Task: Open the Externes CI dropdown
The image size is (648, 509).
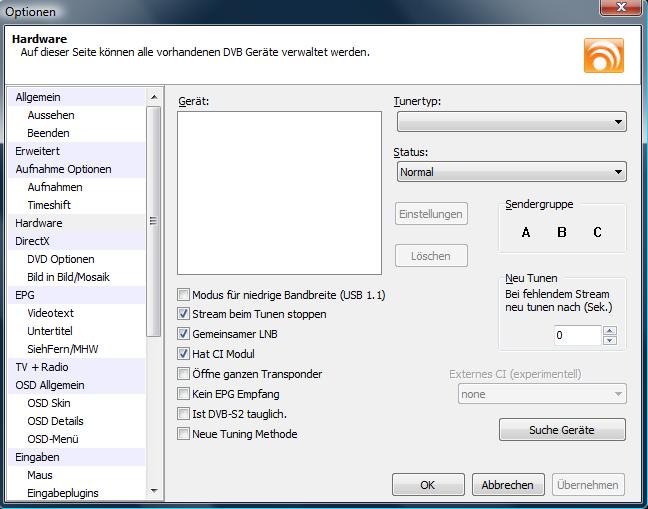Action: click(541, 394)
